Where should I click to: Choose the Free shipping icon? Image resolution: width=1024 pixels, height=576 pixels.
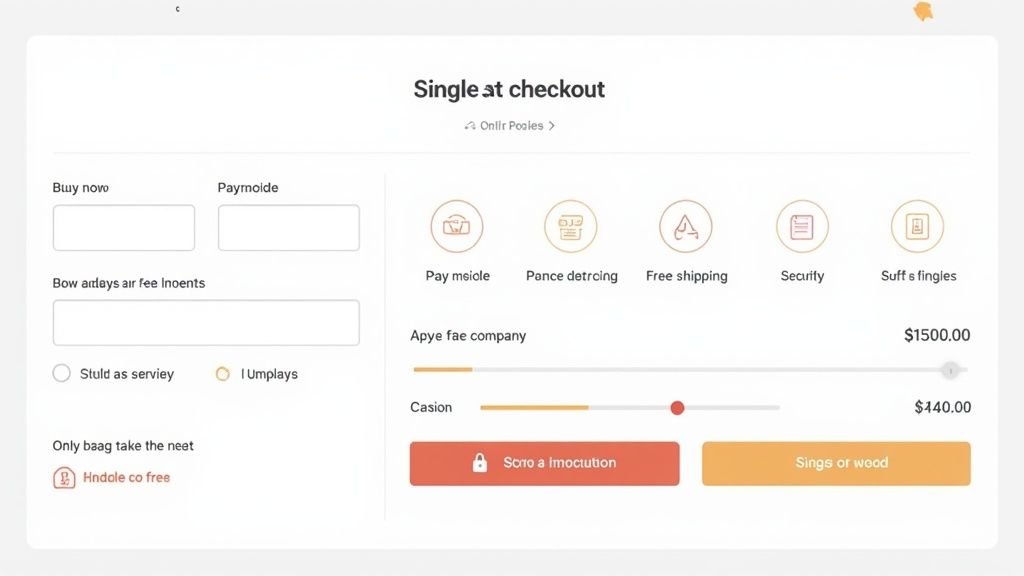tap(686, 226)
